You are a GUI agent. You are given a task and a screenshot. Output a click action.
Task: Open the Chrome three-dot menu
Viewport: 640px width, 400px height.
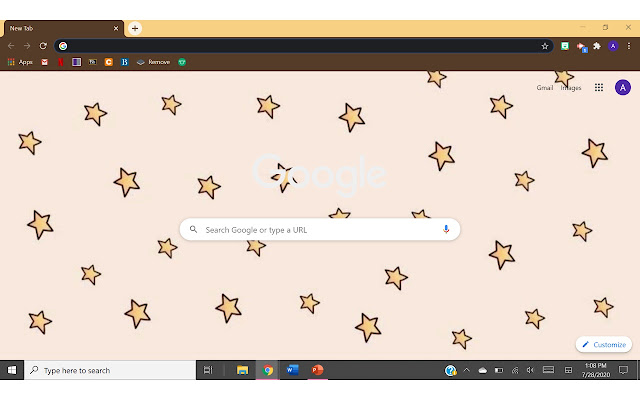pos(629,46)
